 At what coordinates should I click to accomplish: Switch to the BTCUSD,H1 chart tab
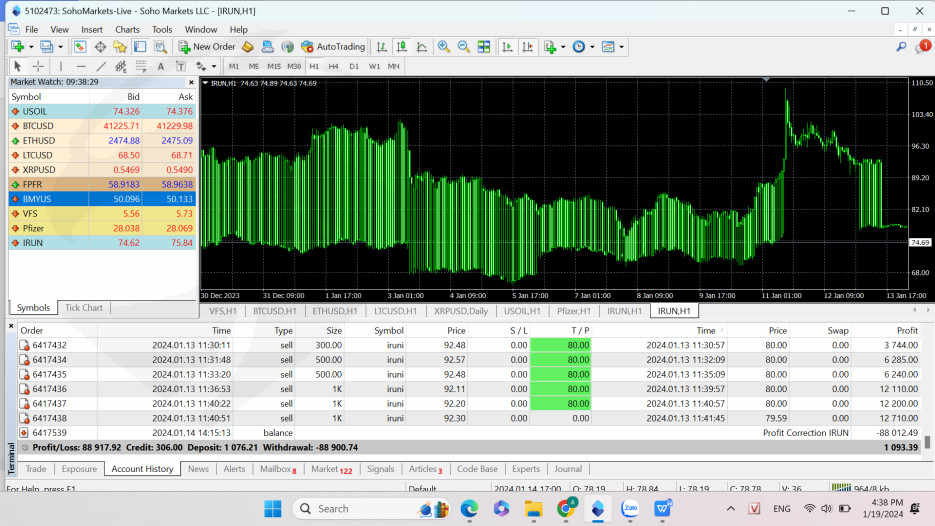point(276,311)
